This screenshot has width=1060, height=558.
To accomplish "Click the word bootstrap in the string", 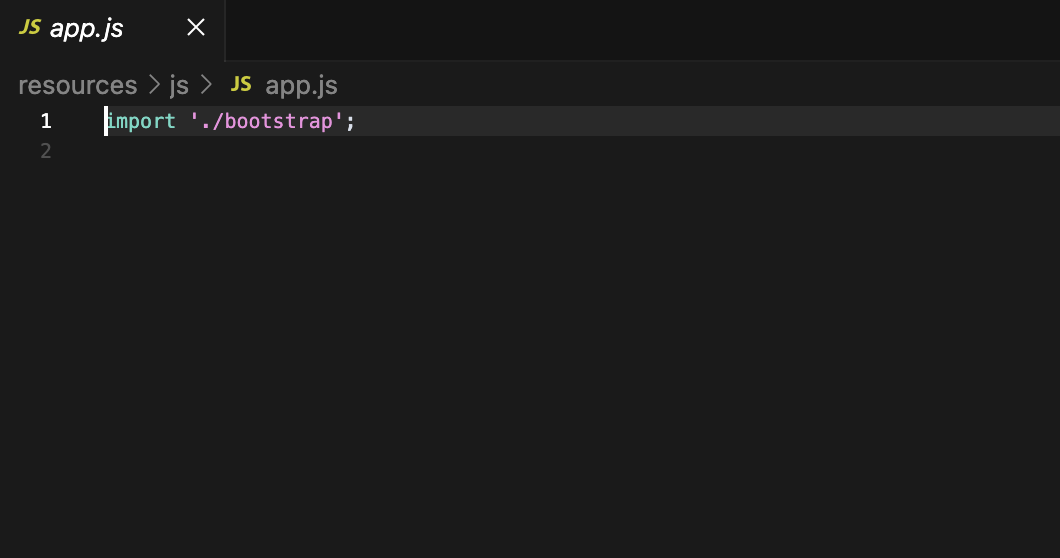I will click(279, 121).
